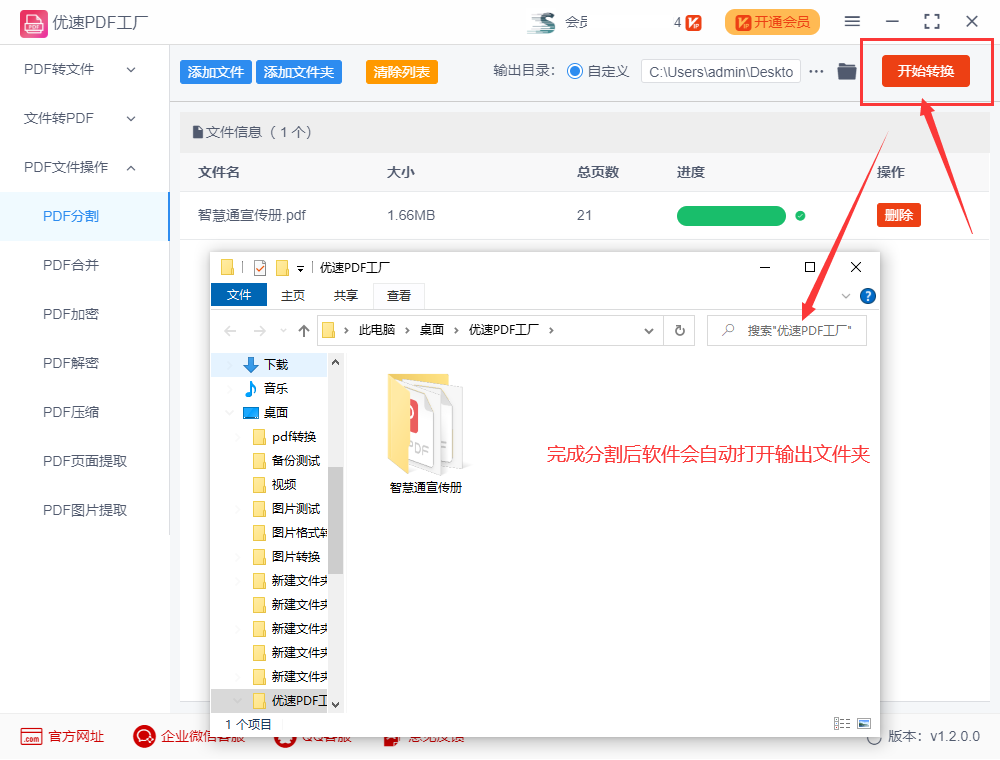This screenshot has width=1000, height=760.
Task: Click the Explorer back arrow
Action: tap(230, 330)
